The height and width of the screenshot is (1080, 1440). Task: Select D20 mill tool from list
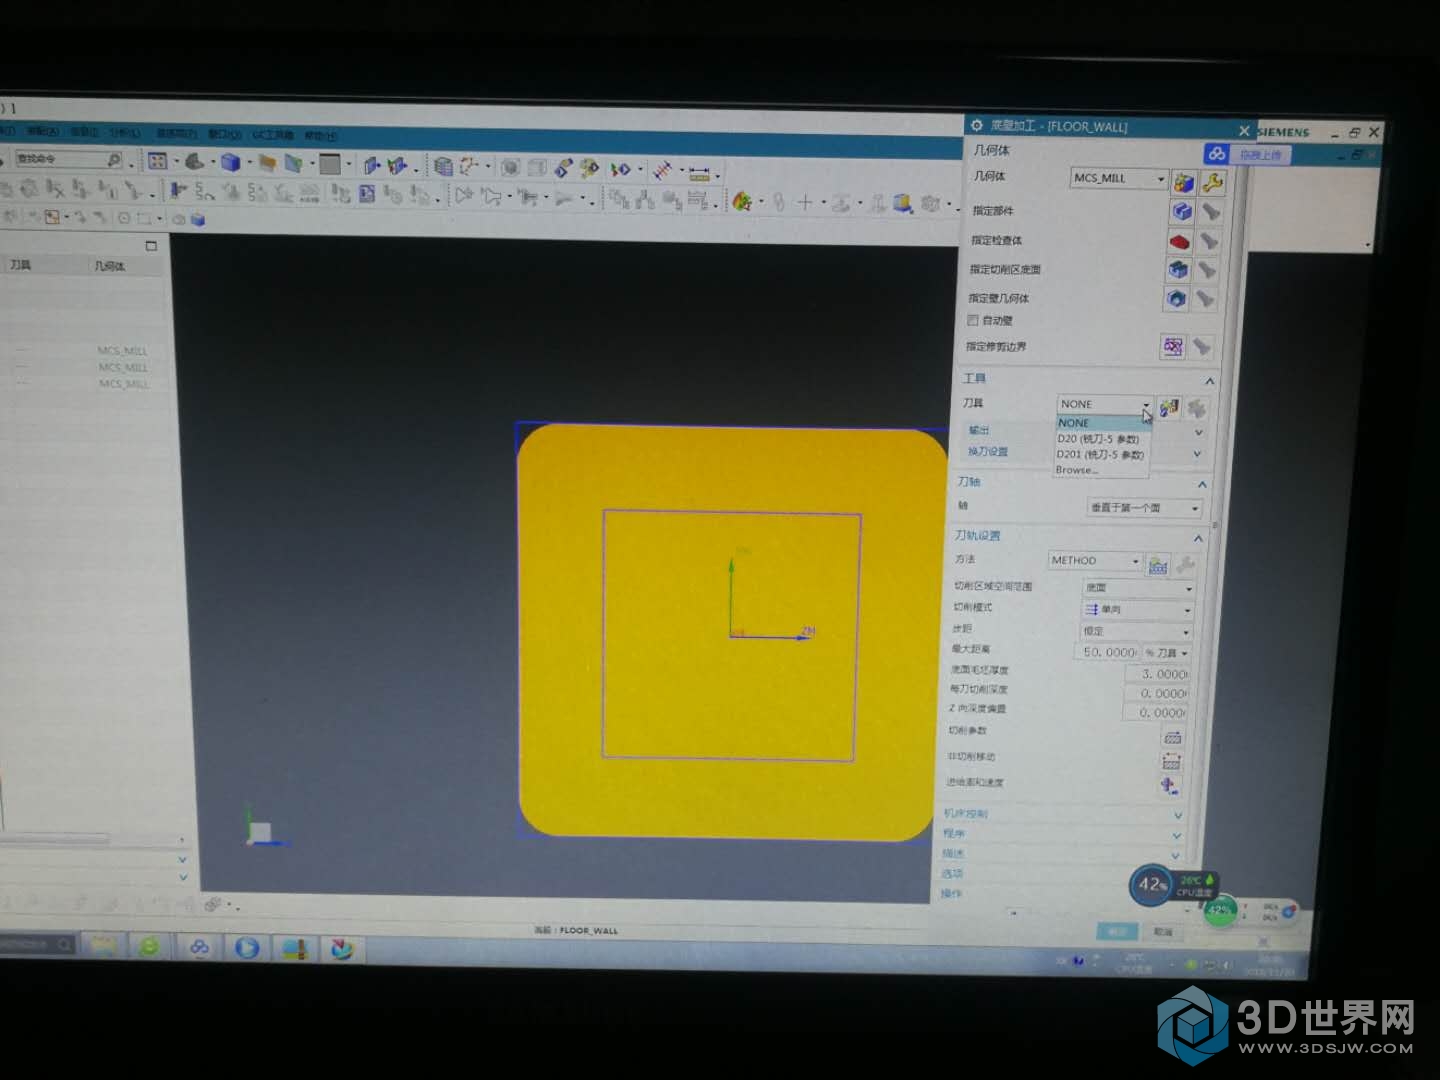(1103, 439)
